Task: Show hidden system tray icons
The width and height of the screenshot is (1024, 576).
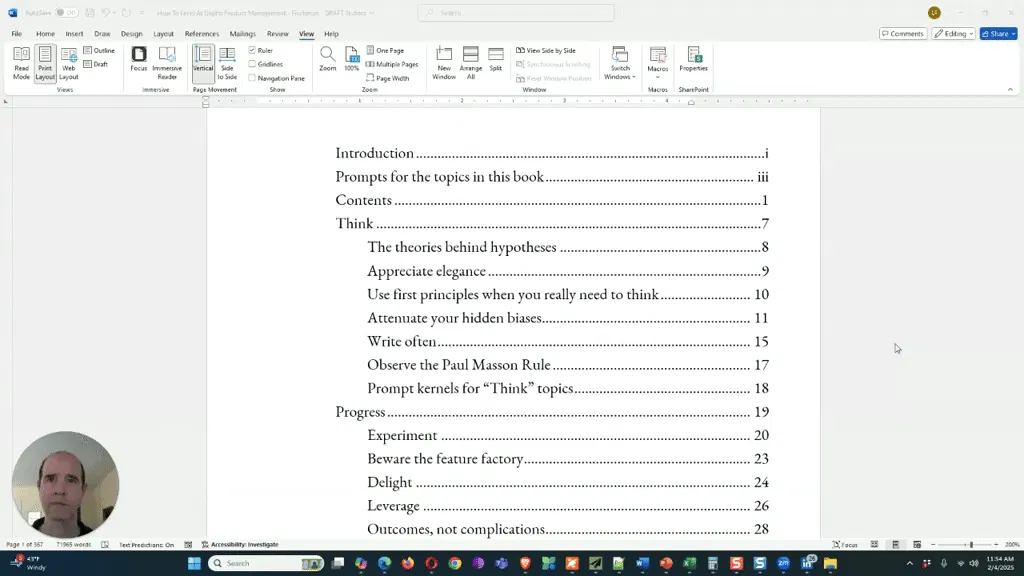Action: coord(910,563)
